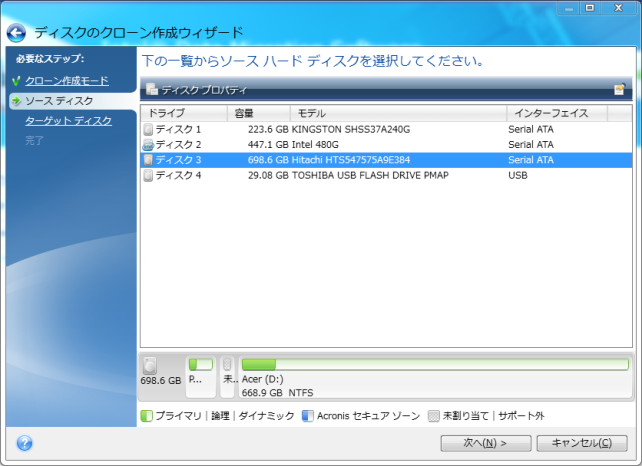This screenshot has height=466, width=642.
Task: Click the Acer (D:) partition usage bar
Action: tap(435, 364)
